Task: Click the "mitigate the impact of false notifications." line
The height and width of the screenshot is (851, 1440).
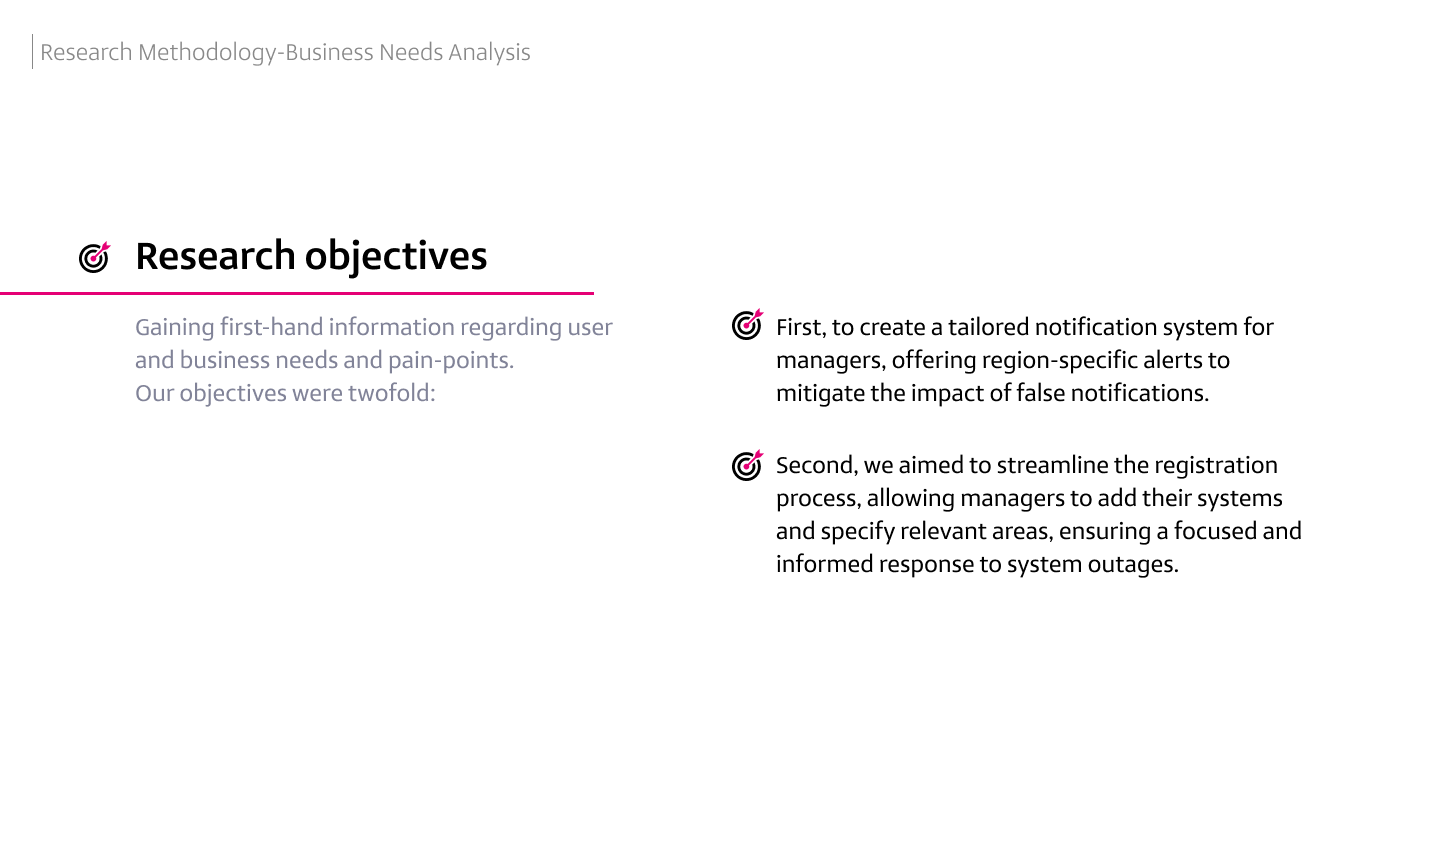Action: [x=992, y=393]
